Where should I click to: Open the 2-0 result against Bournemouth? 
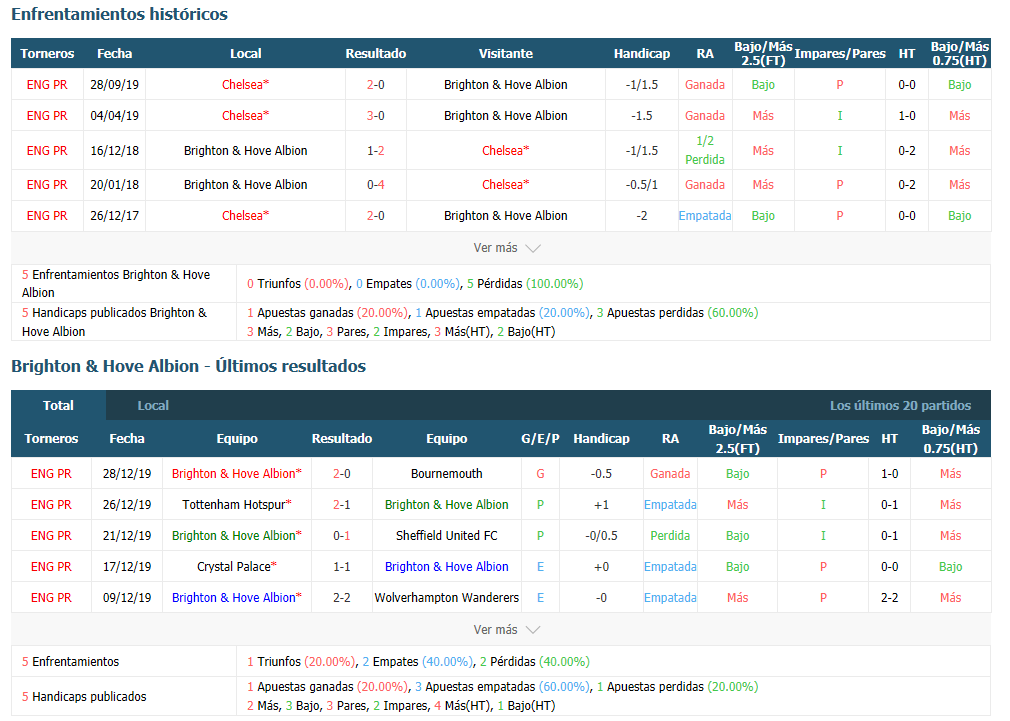[x=341, y=474]
